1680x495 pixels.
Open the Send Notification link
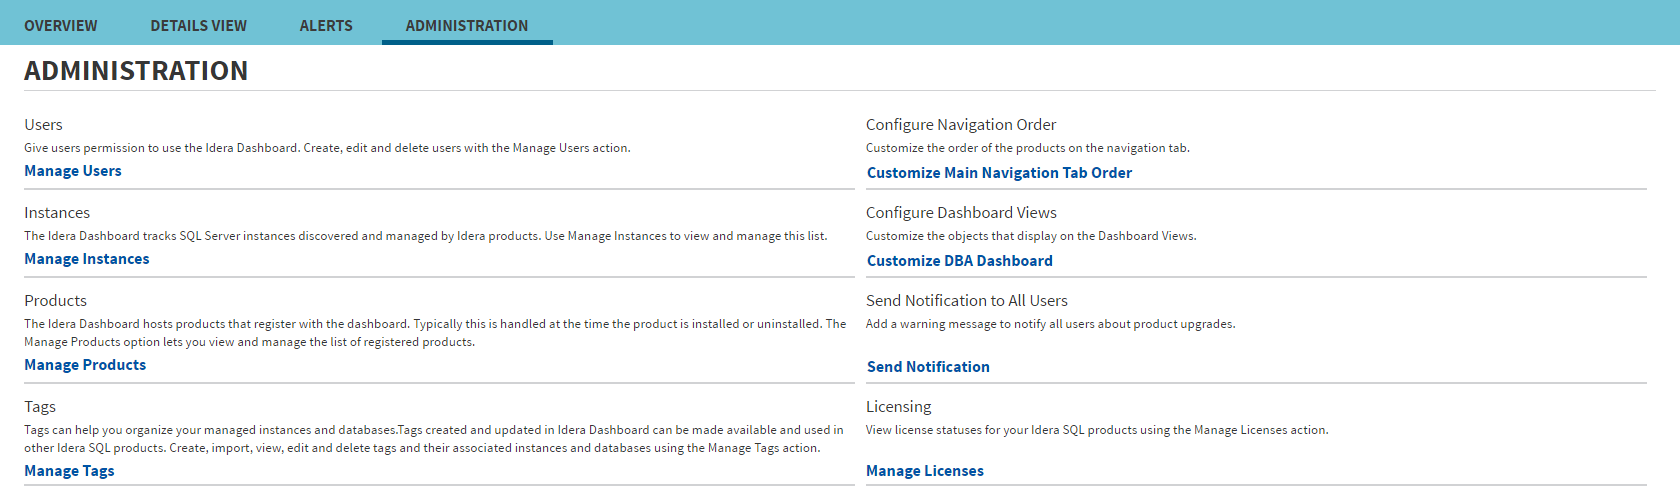(x=928, y=367)
